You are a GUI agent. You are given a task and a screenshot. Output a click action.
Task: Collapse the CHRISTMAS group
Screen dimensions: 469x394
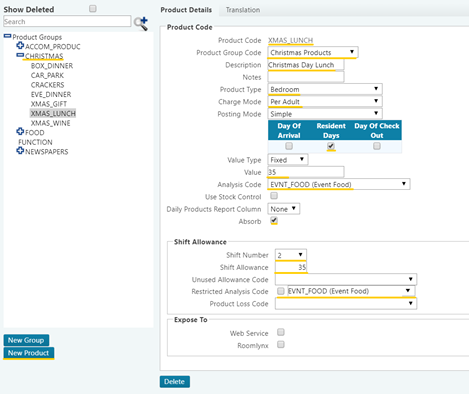pyautogui.click(x=20, y=55)
